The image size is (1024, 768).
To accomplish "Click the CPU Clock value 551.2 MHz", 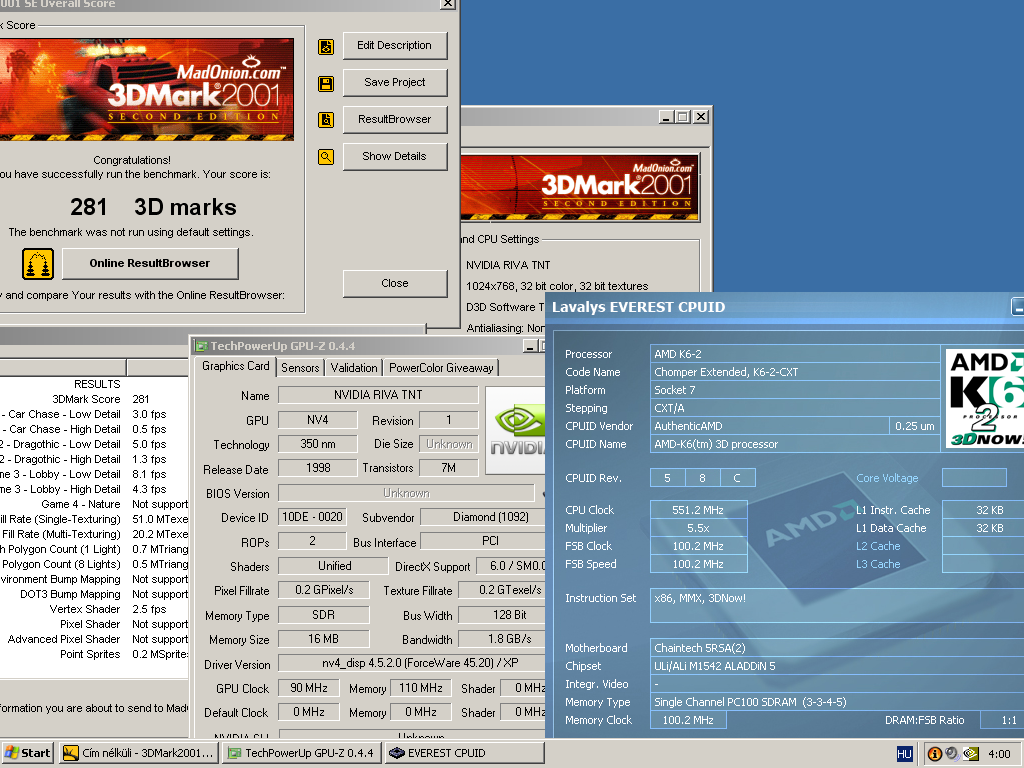I will (698, 510).
